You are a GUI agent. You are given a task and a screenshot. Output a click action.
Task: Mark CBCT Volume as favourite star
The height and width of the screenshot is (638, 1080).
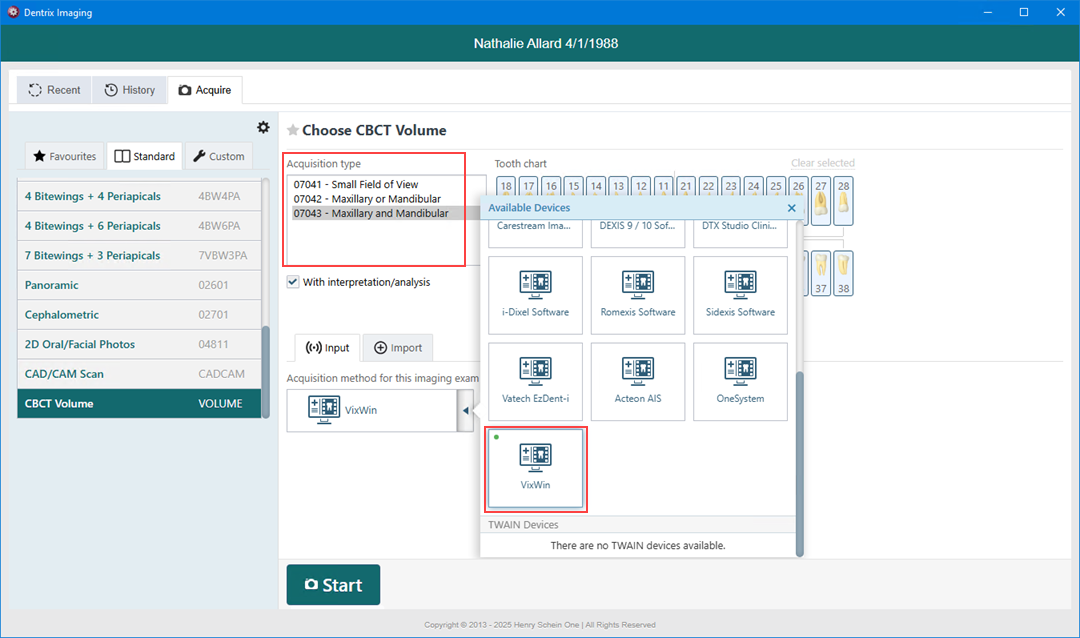[293, 130]
